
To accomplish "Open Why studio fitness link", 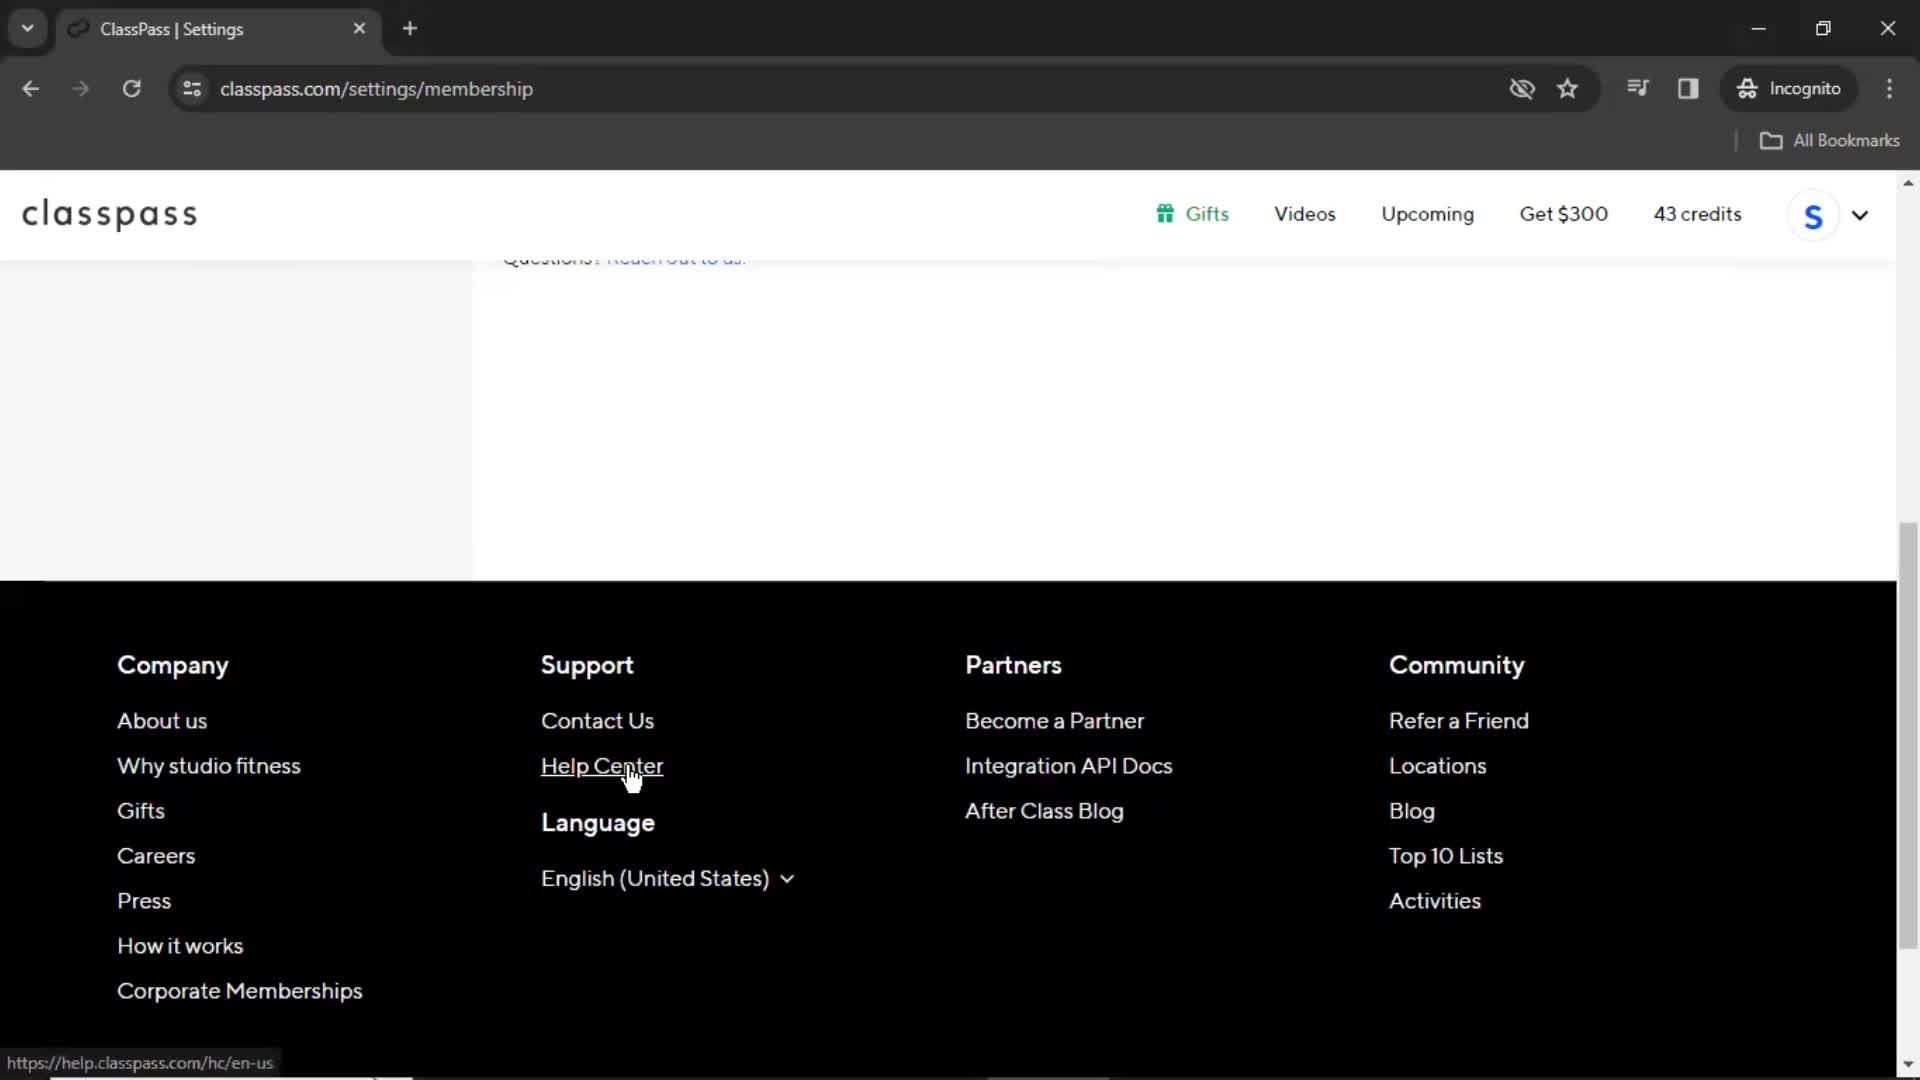I will (208, 766).
